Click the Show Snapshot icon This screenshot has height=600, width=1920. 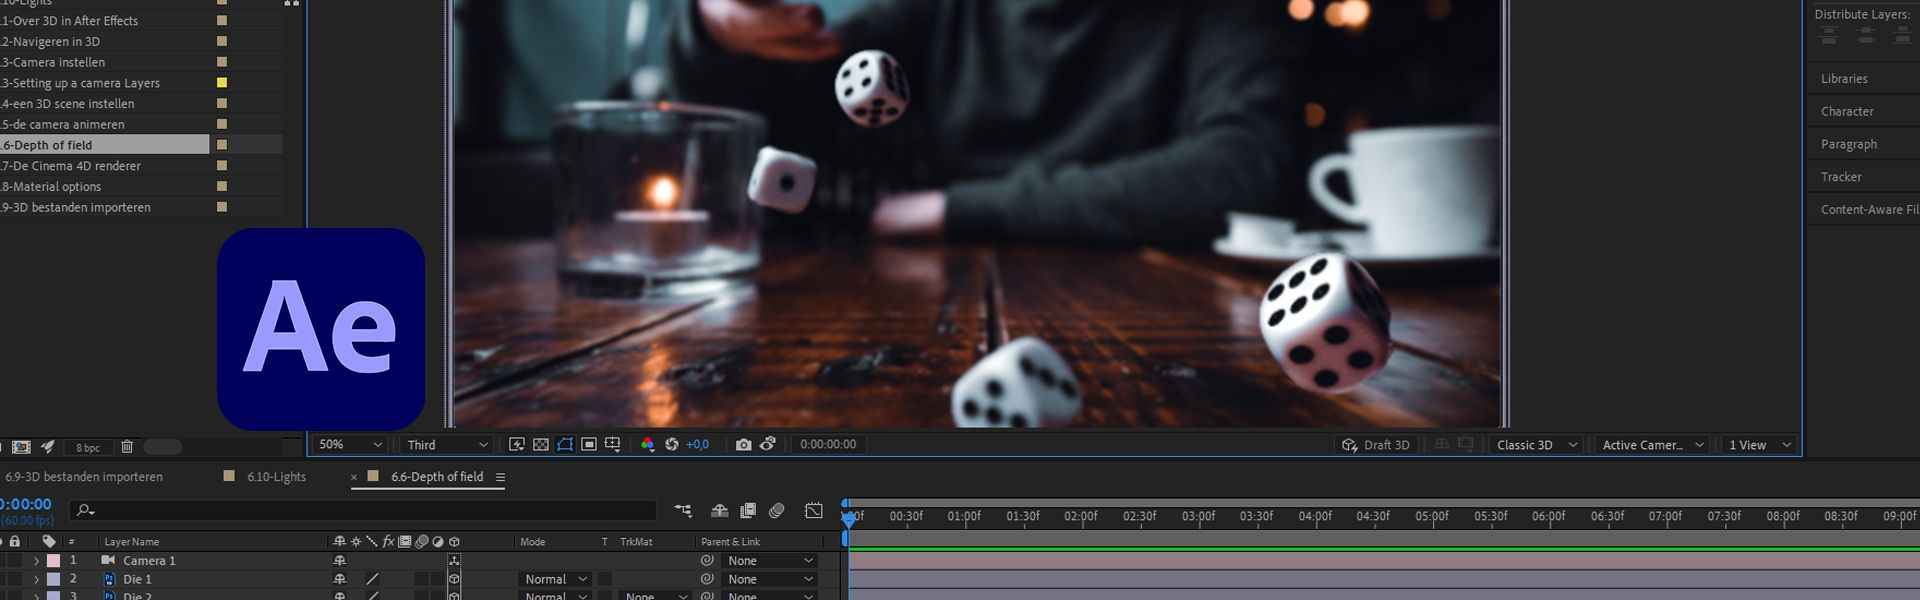pyautogui.click(x=768, y=445)
